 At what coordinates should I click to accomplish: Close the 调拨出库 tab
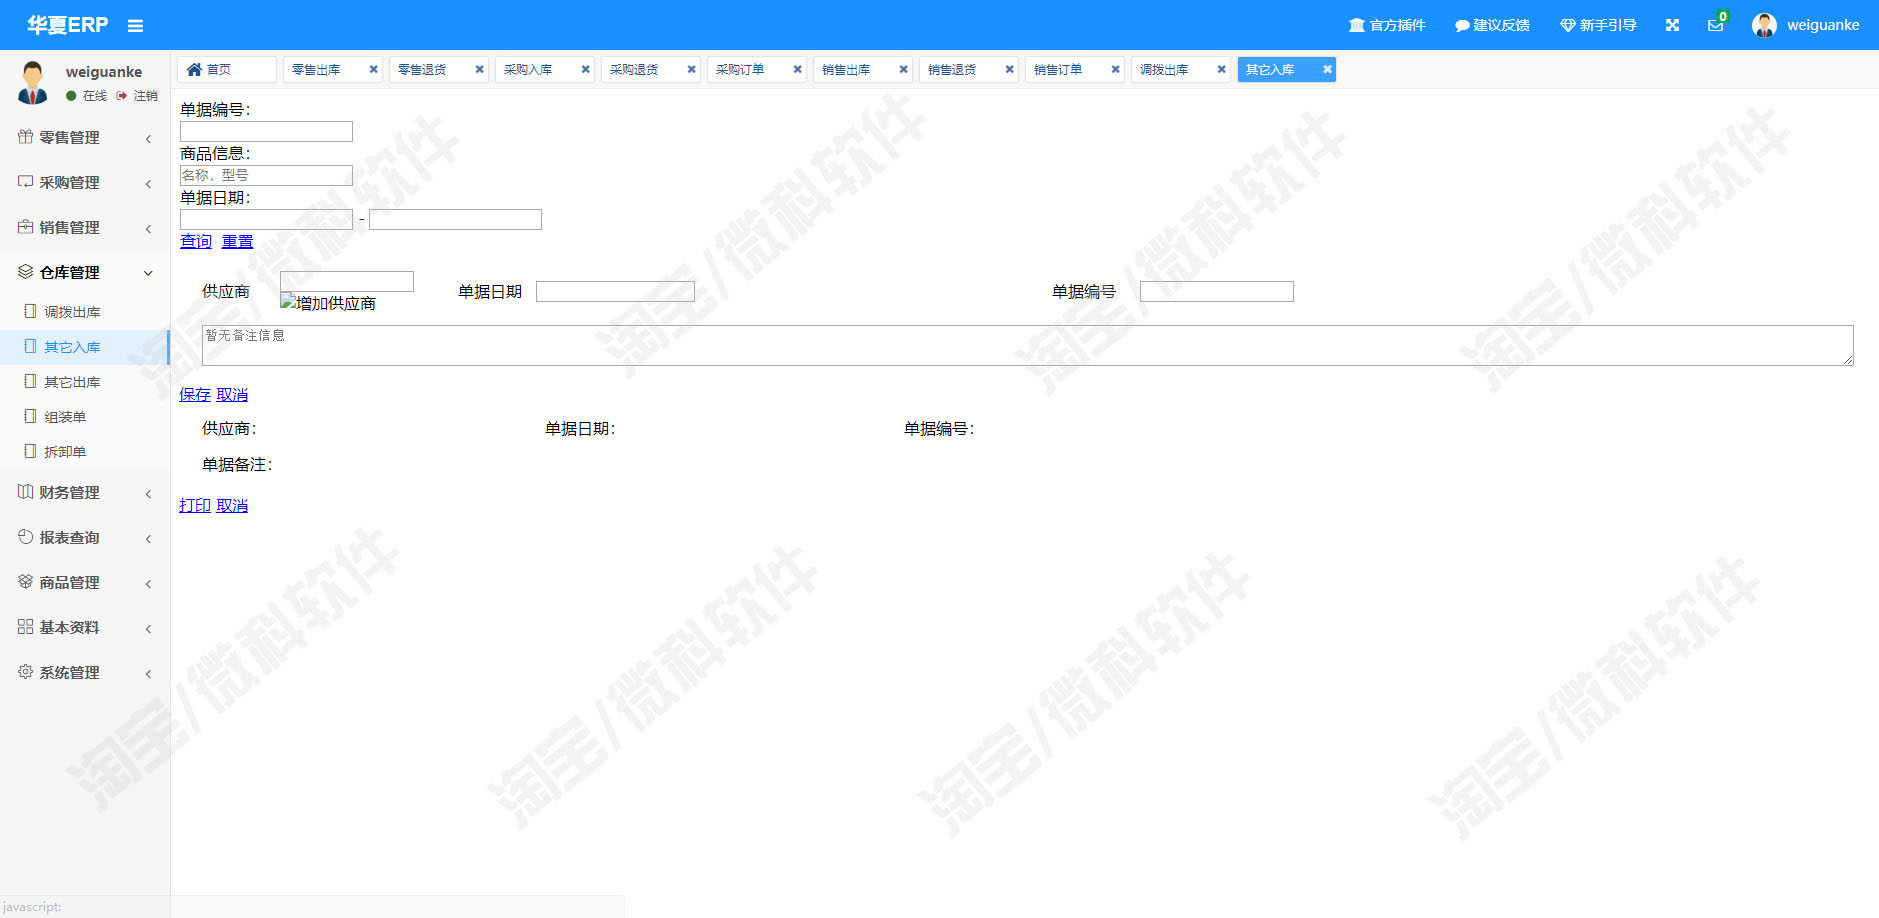pos(1221,69)
